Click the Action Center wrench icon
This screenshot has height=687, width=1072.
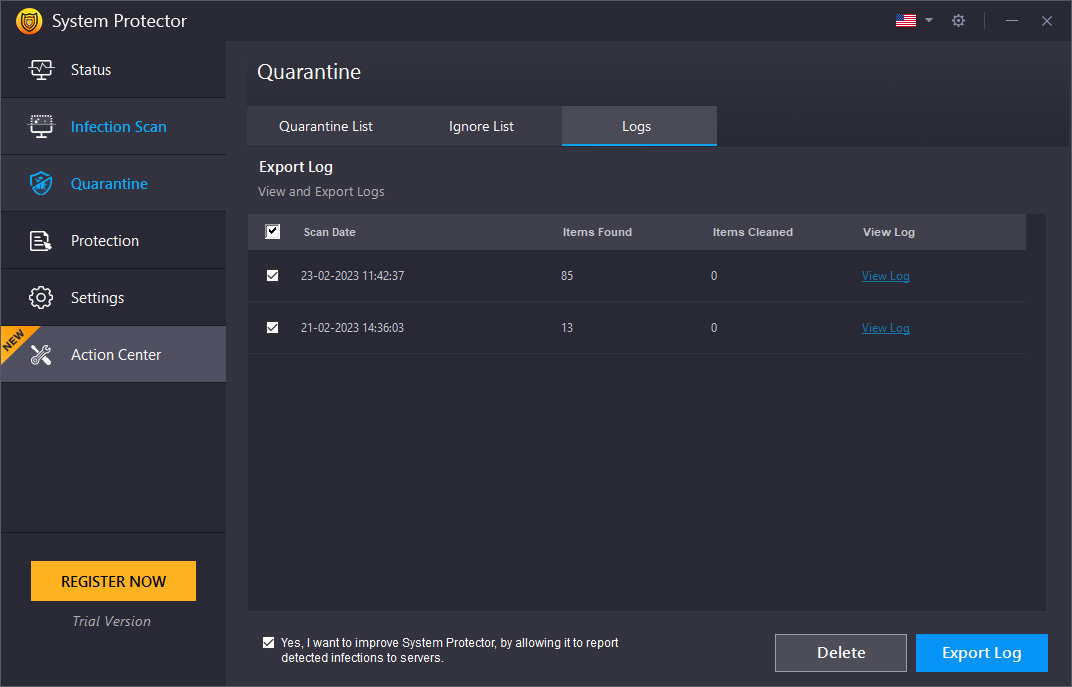click(x=42, y=354)
